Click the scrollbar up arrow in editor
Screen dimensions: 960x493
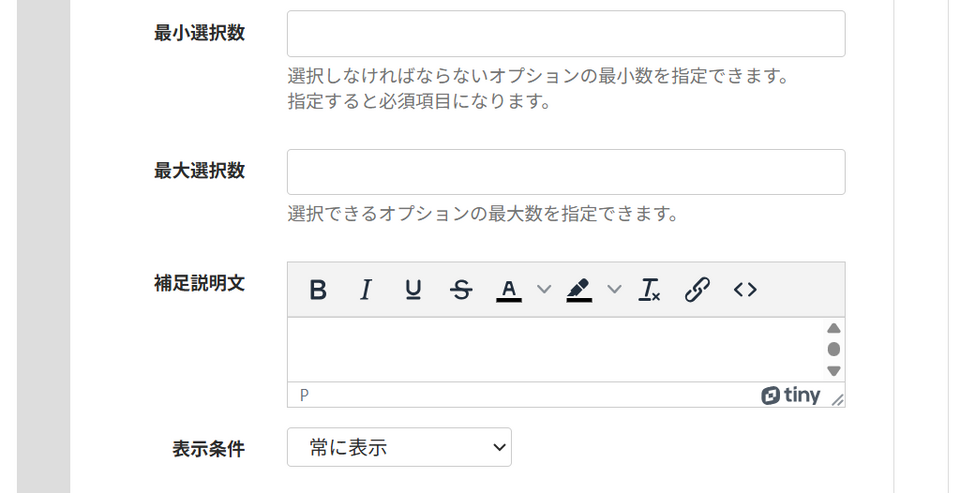click(x=834, y=328)
